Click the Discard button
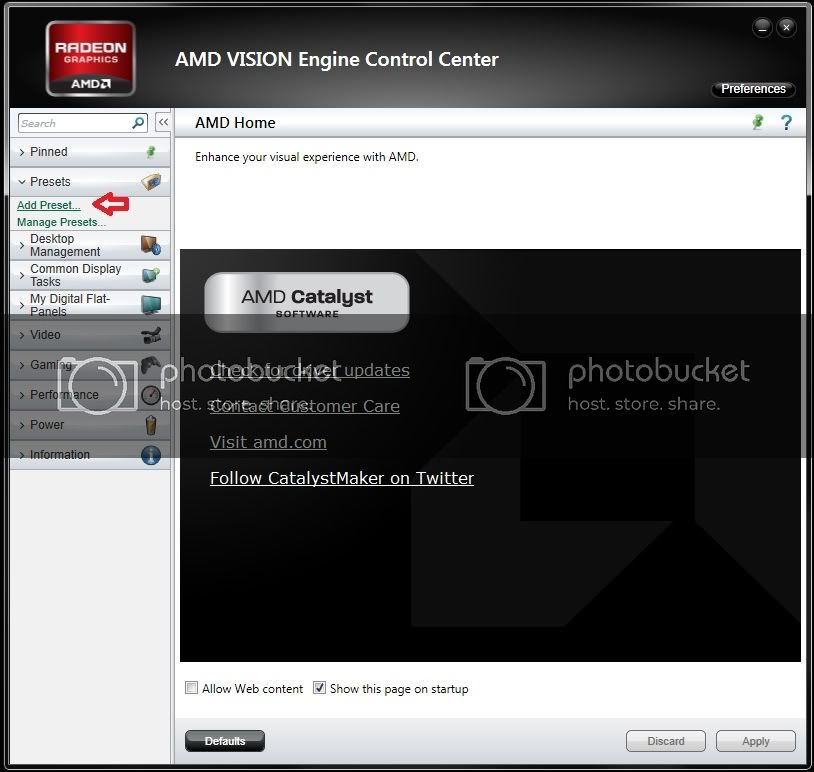Screen dimensions: 814x772 coord(666,741)
